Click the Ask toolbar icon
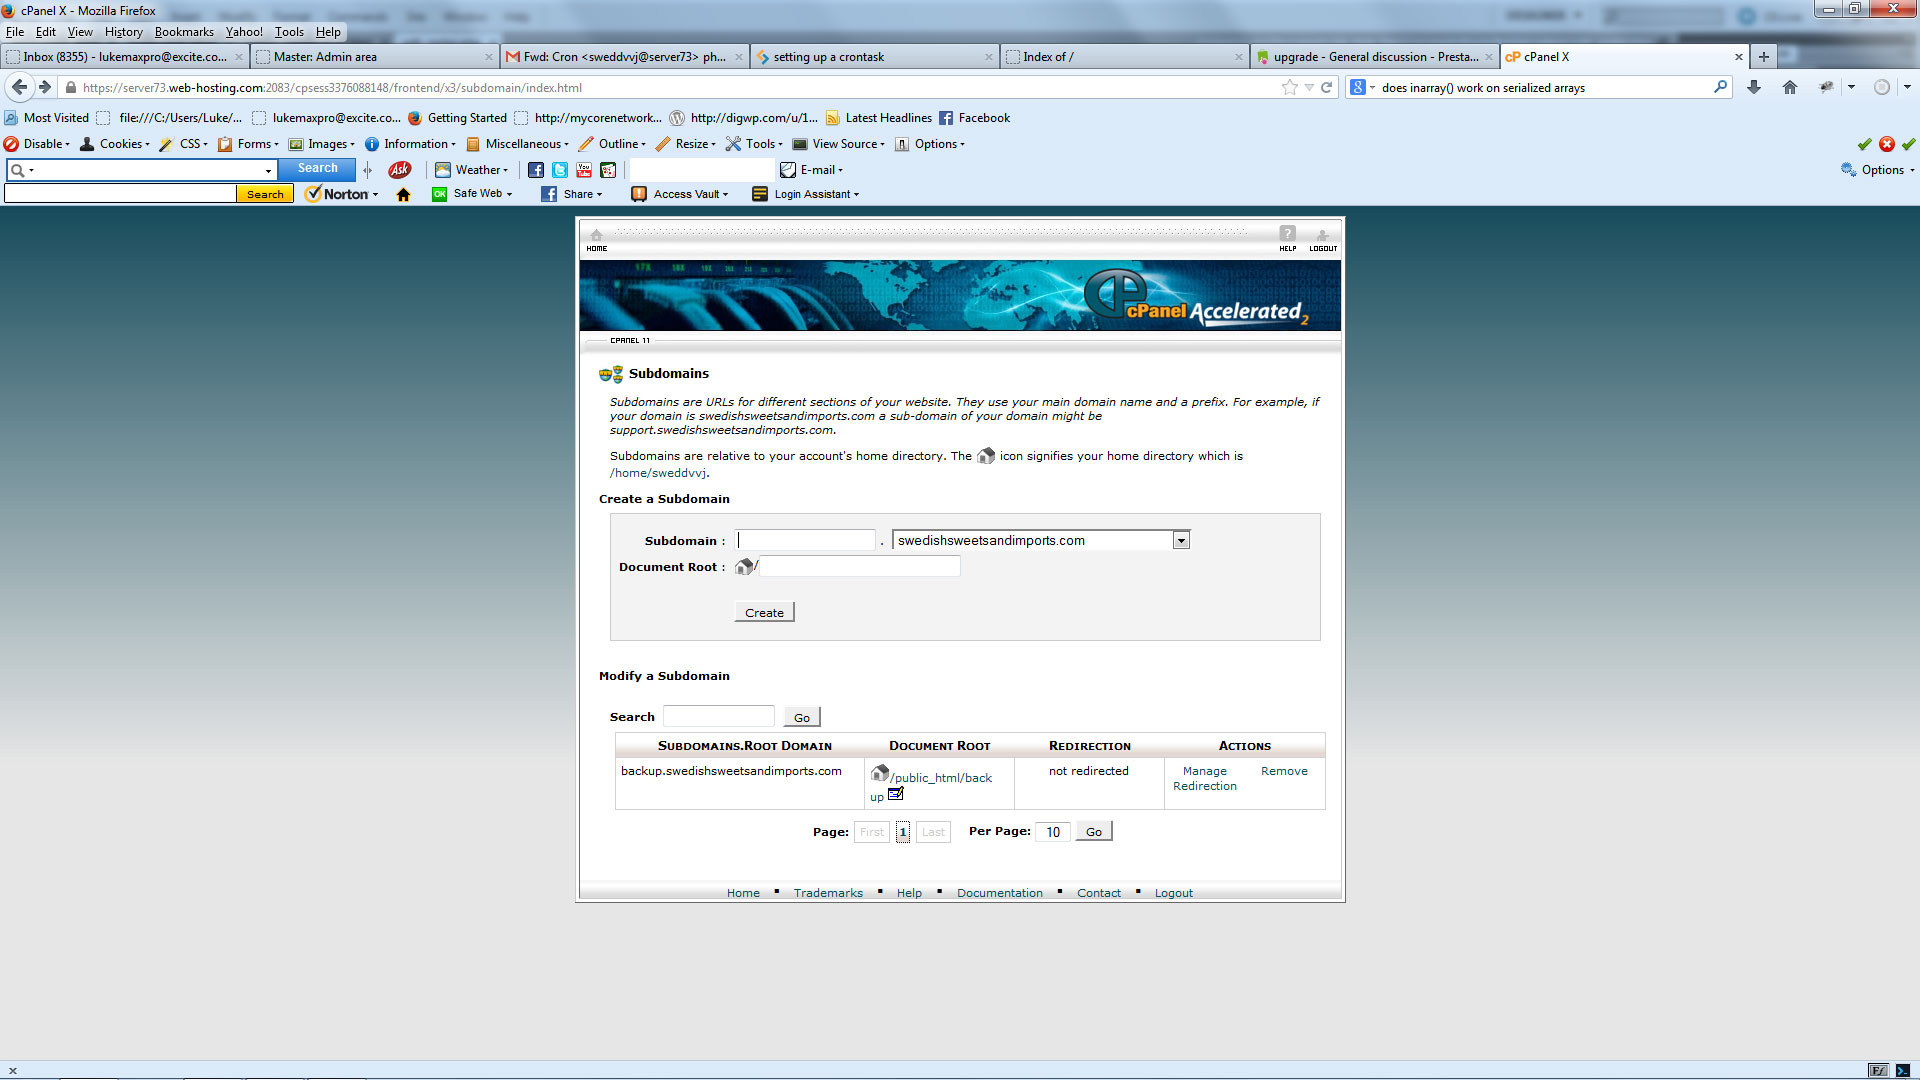The width and height of the screenshot is (1920, 1080). tap(400, 170)
